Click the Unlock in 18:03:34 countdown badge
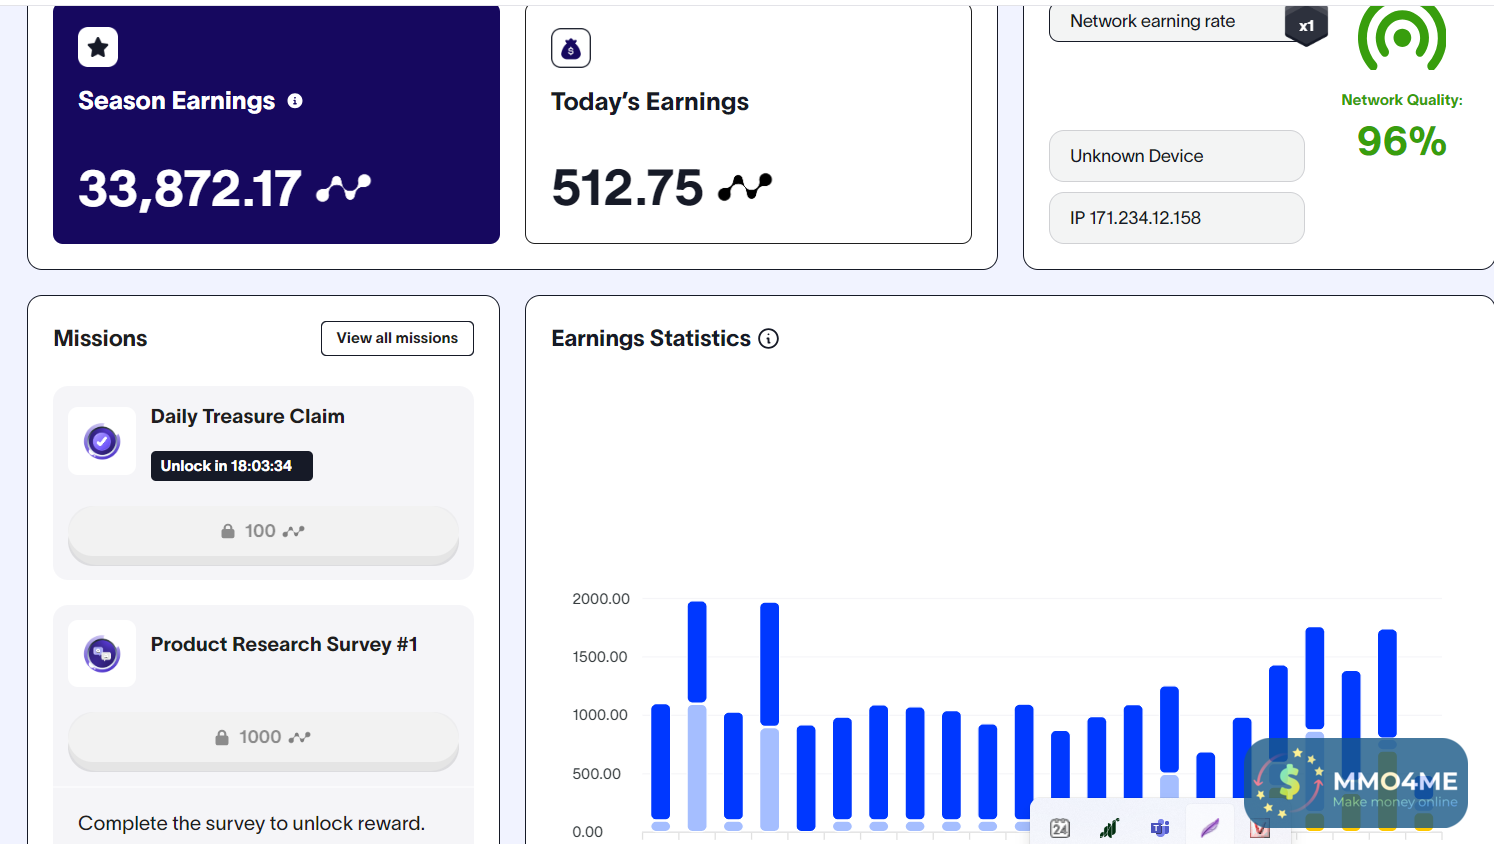This screenshot has height=844, width=1494. pos(232,466)
